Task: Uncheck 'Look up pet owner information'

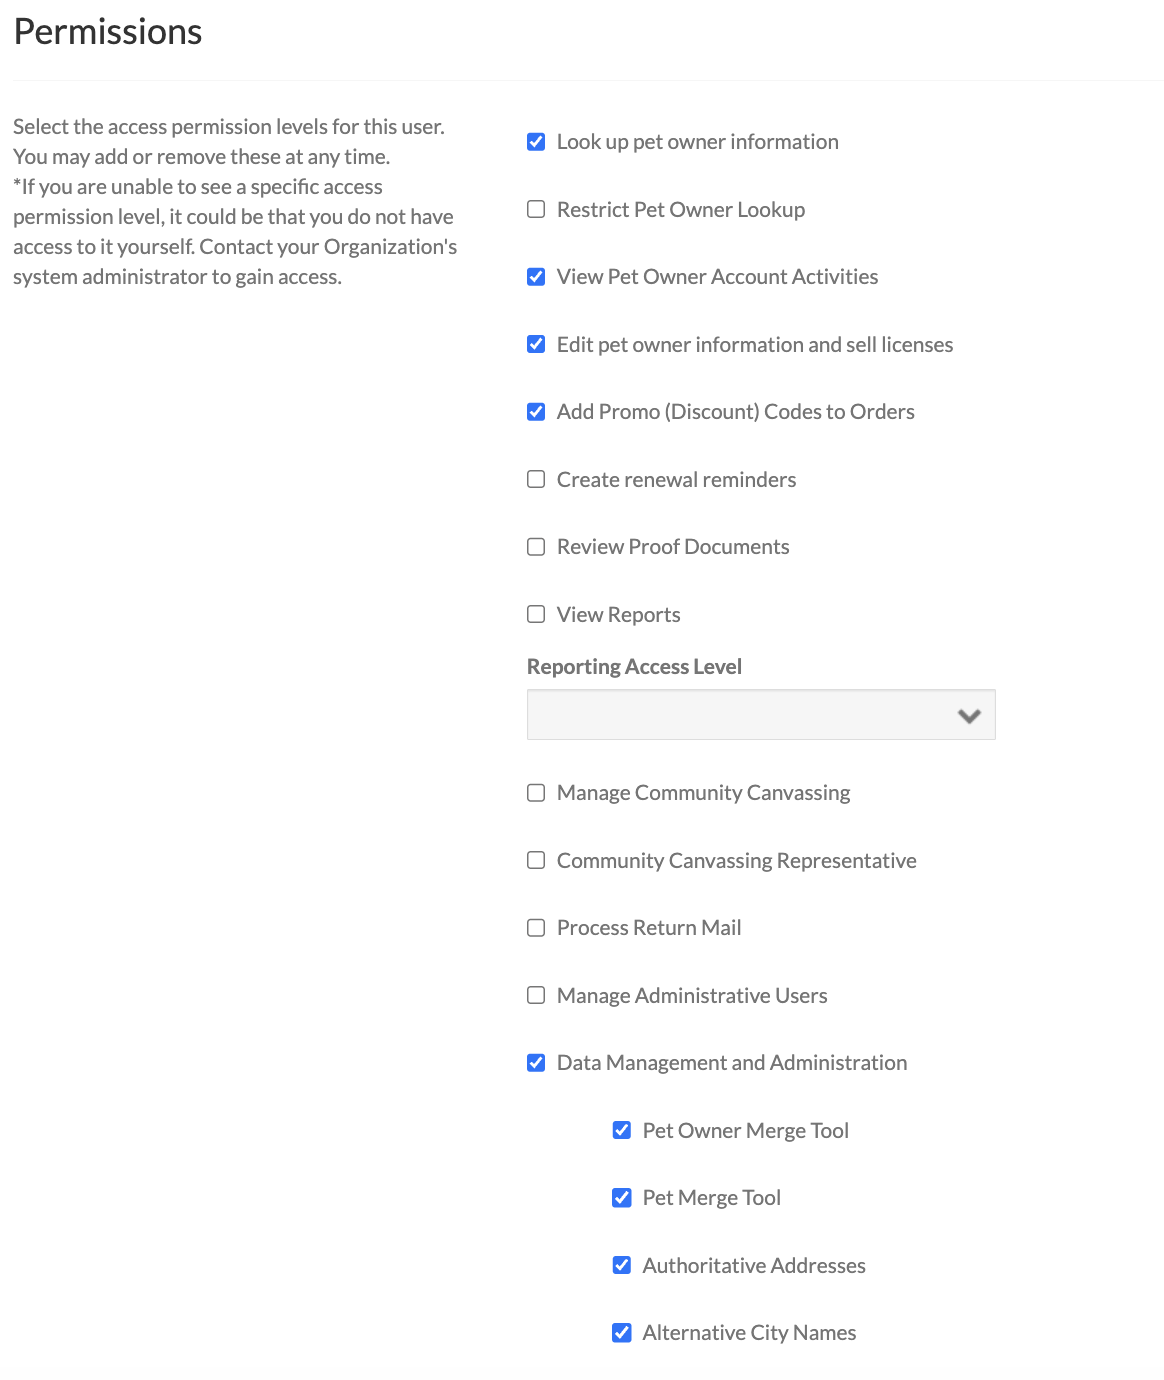Action: coord(535,141)
